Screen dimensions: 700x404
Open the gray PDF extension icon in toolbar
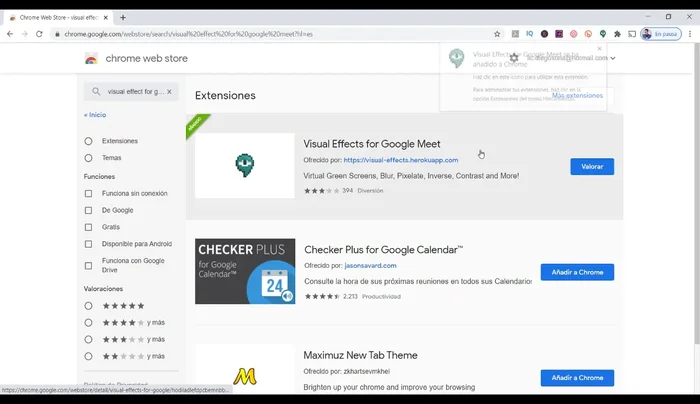(515, 34)
